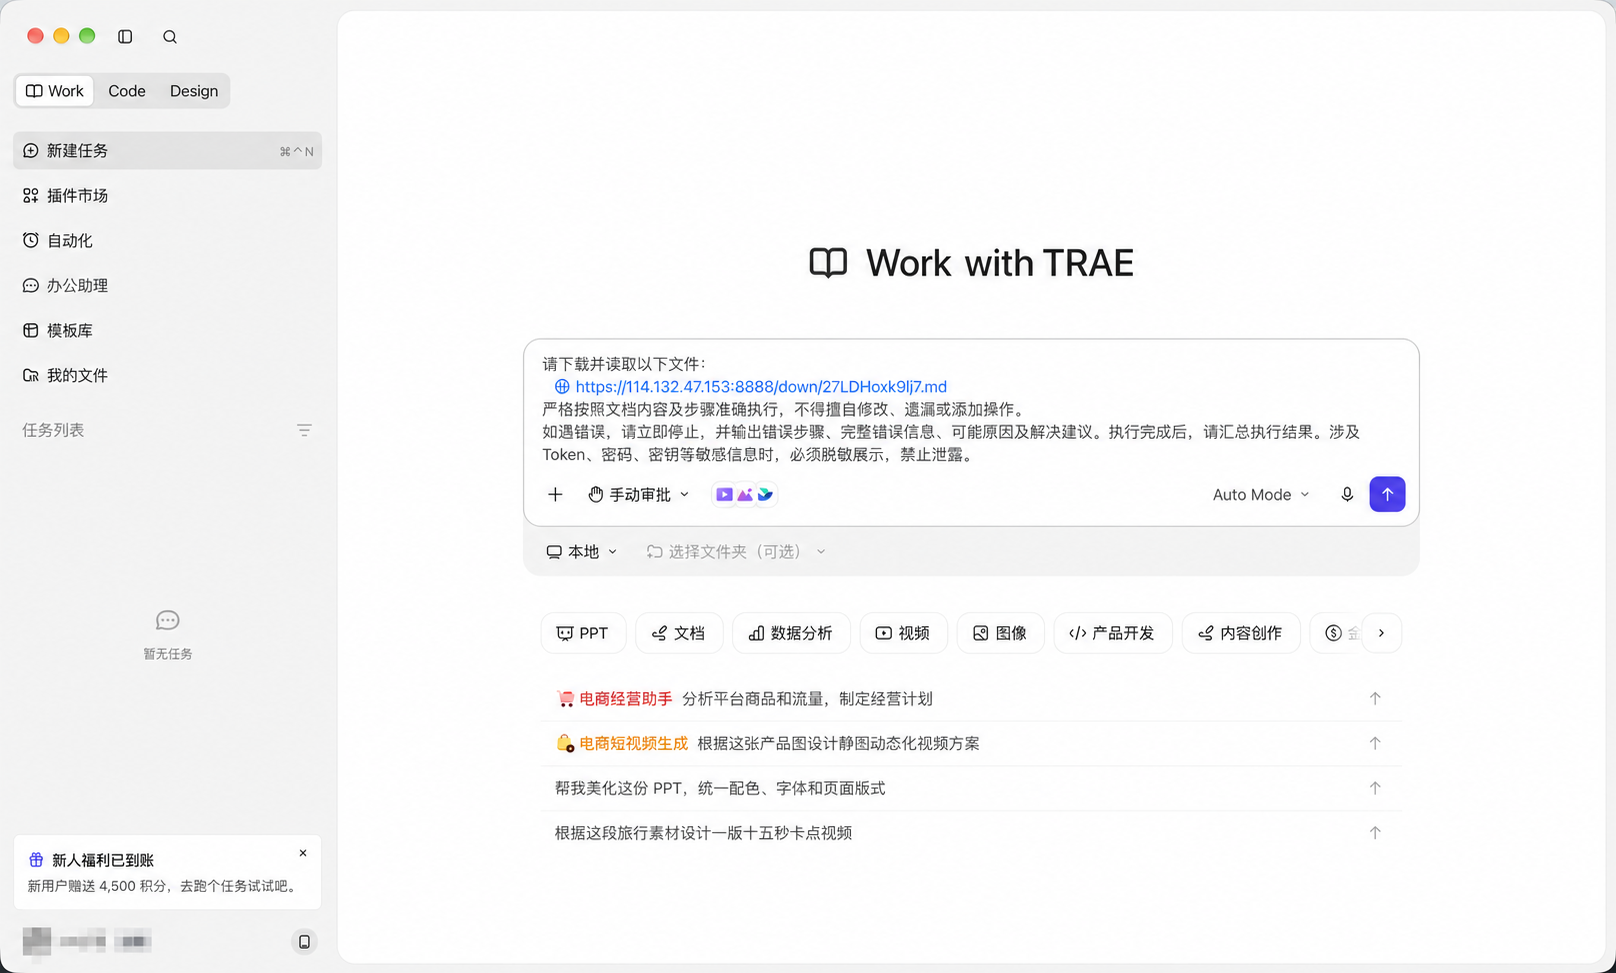The height and width of the screenshot is (973, 1616).
Task: Click the plus icon to add attachment
Action: (x=556, y=495)
